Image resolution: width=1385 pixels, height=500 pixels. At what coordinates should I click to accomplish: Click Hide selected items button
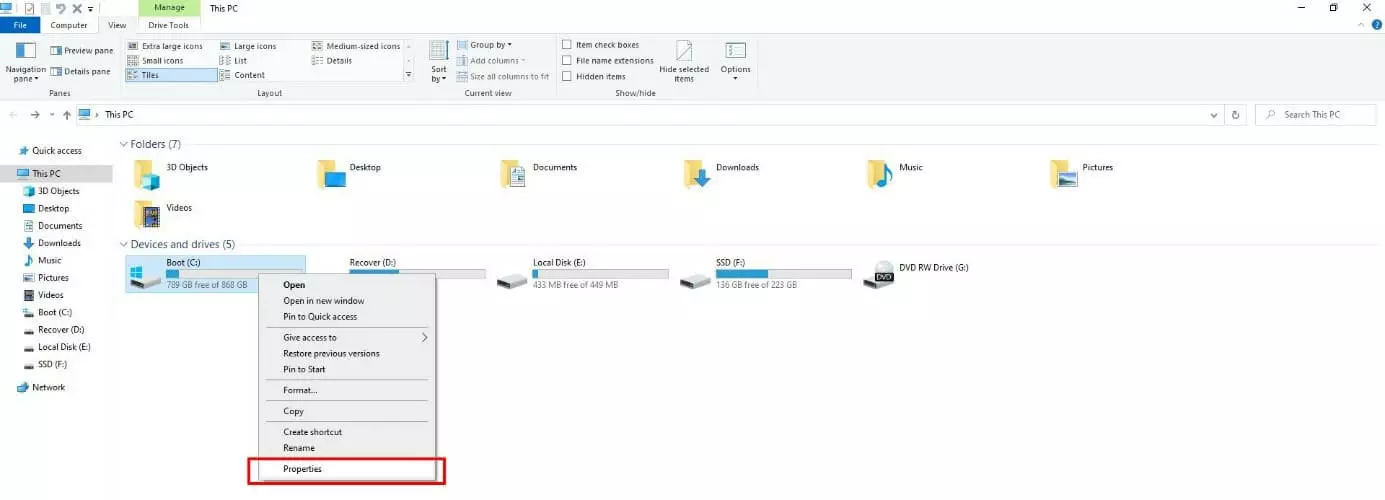[684, 61]
